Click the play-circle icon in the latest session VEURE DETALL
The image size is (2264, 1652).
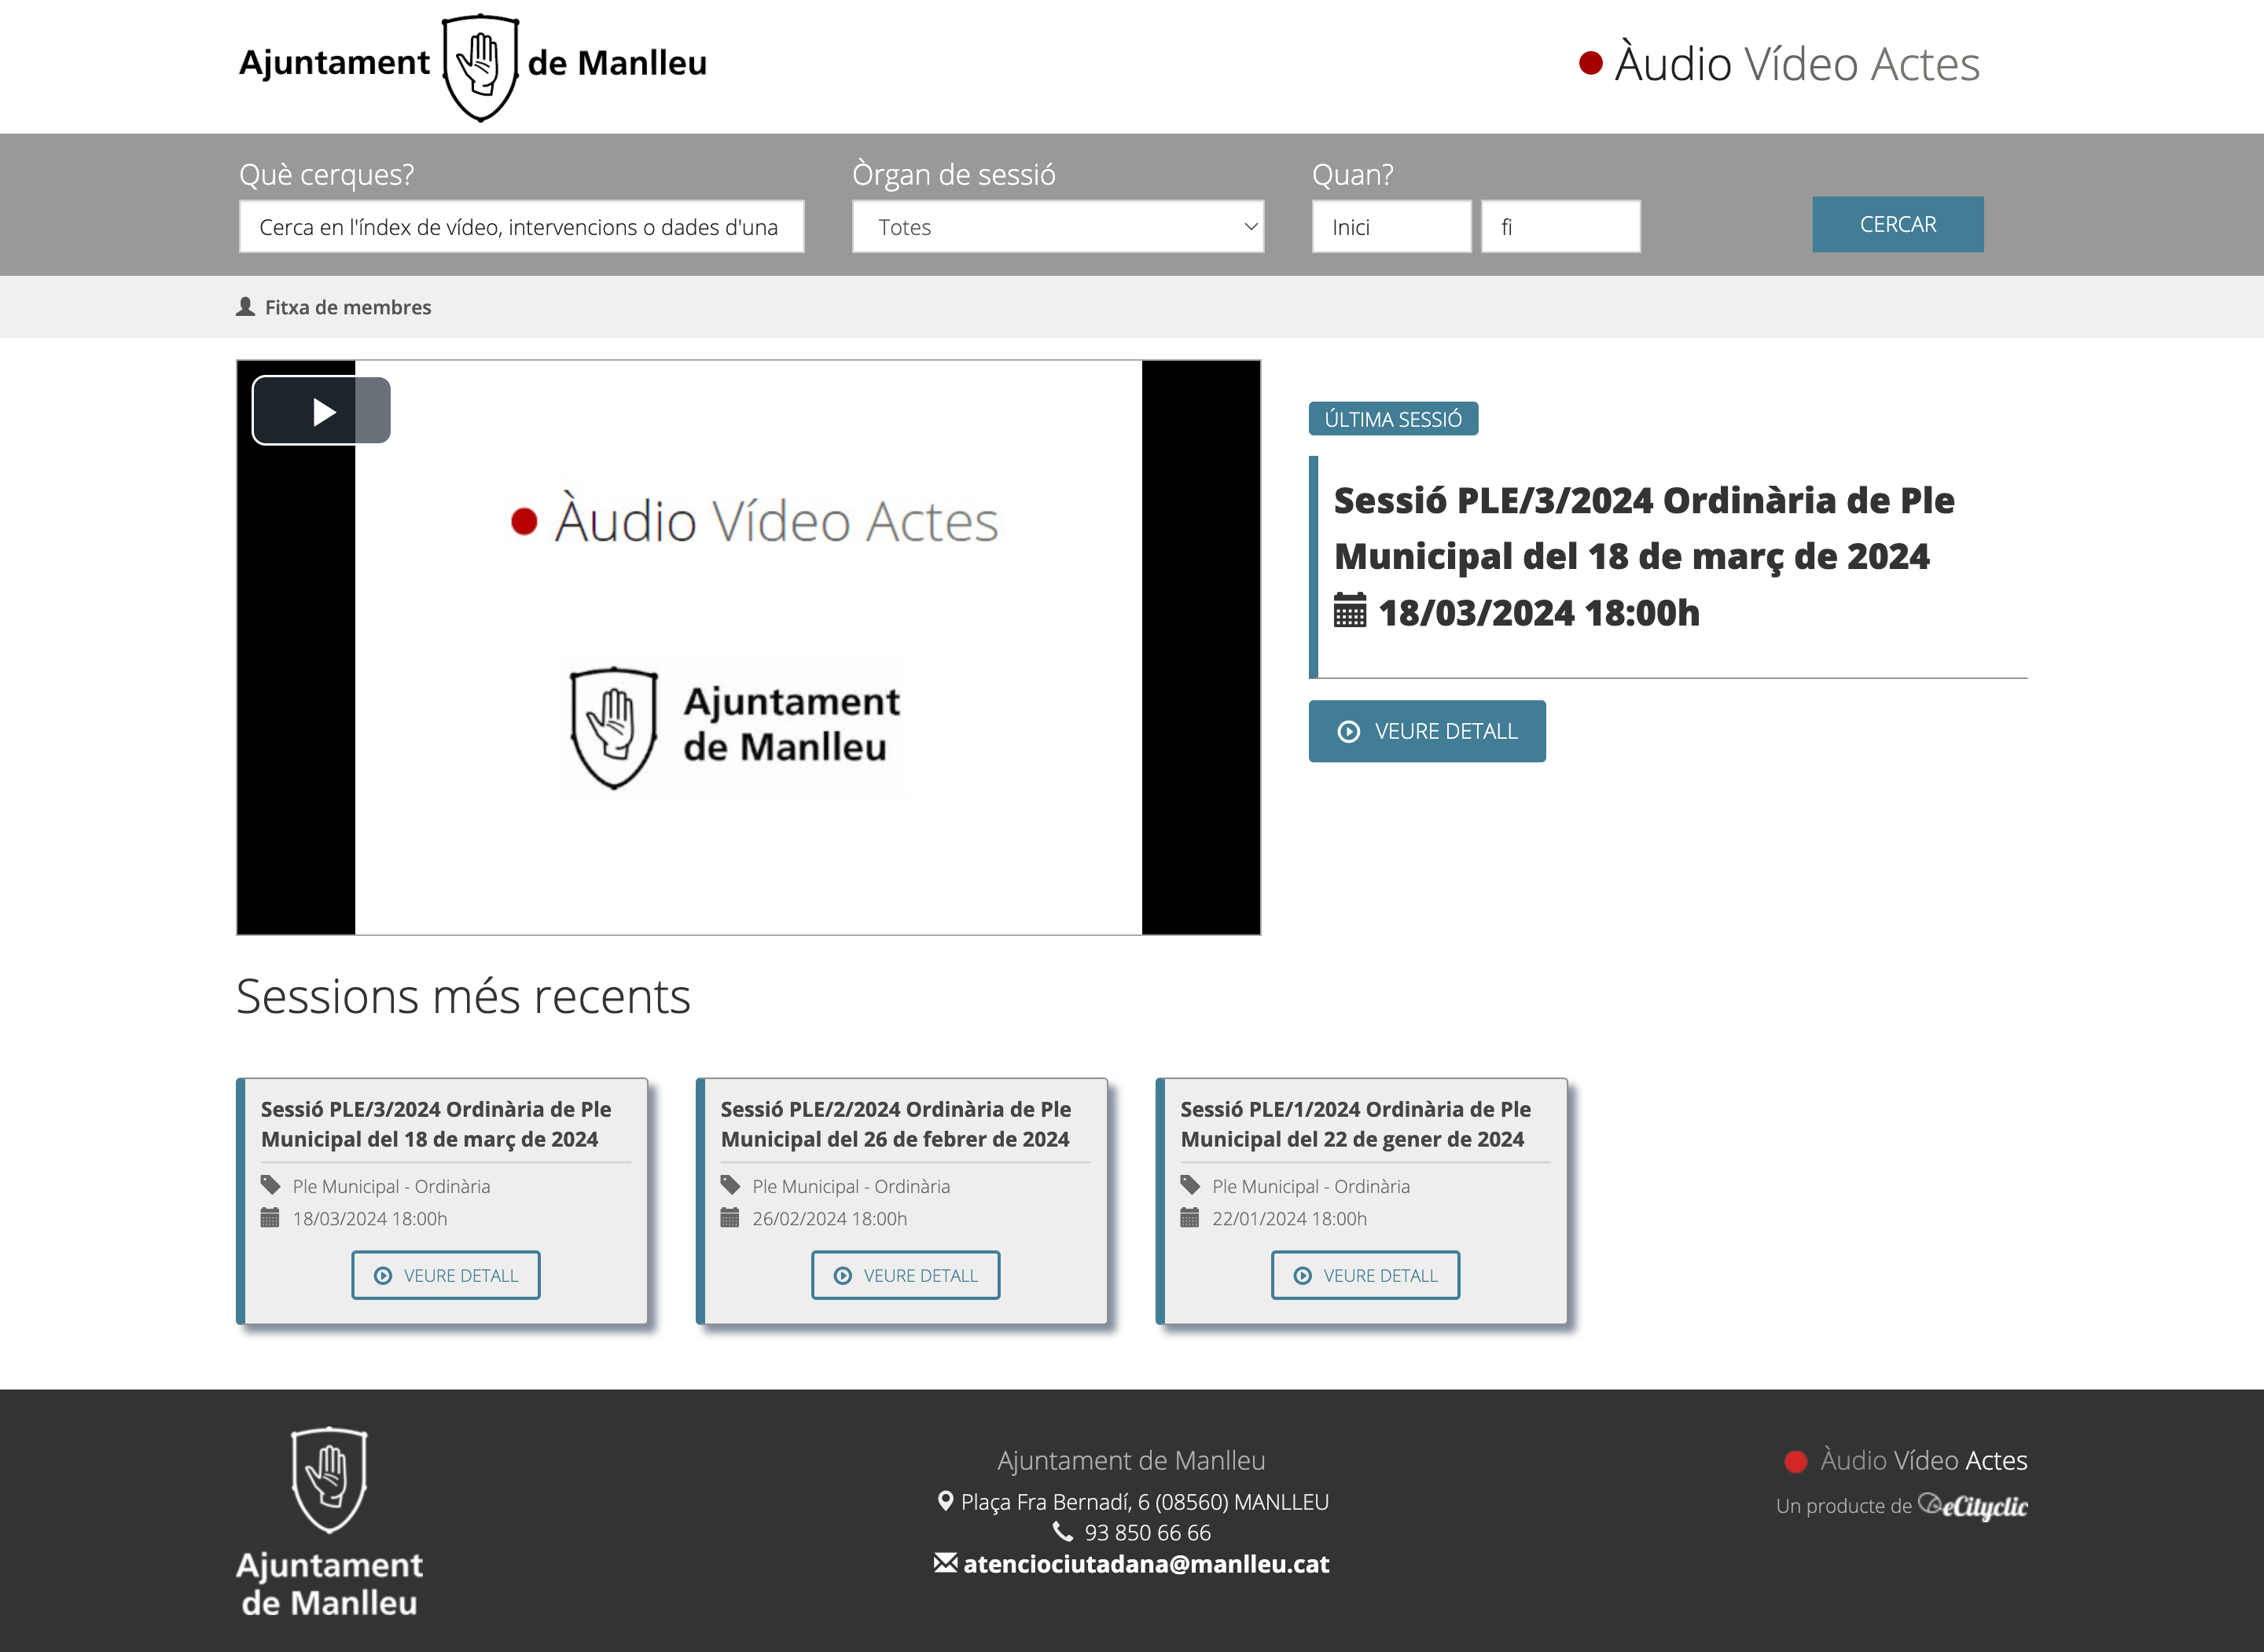point(1348,732)
